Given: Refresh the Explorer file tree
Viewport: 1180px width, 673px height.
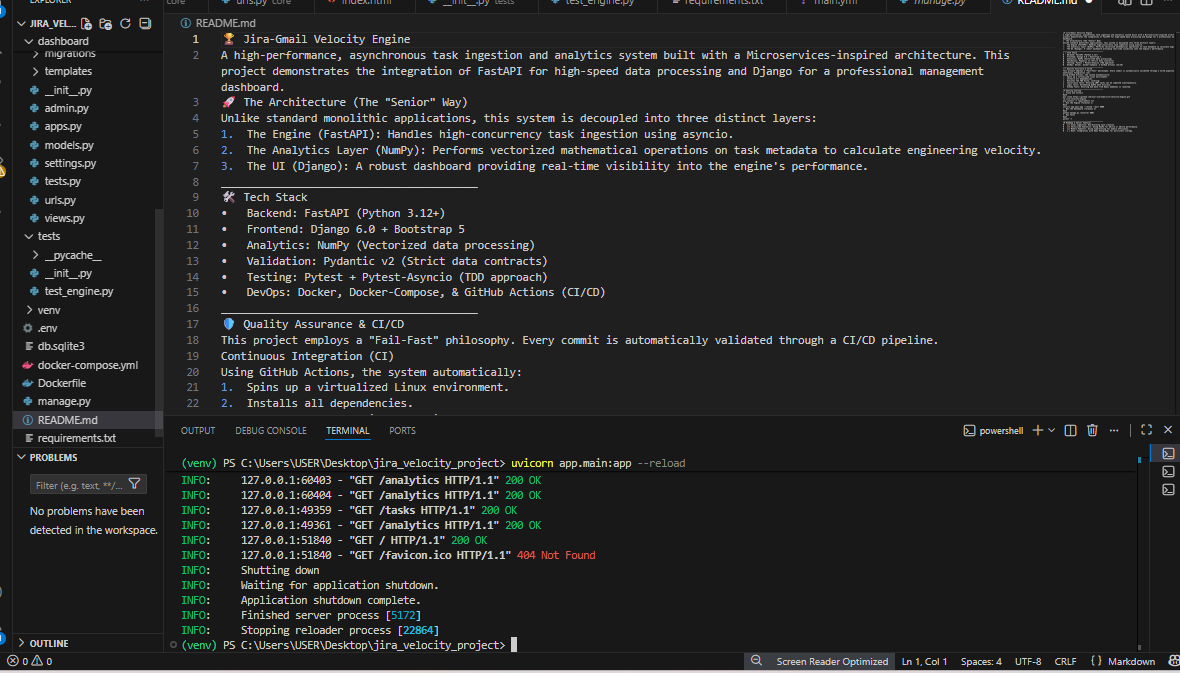Looking at the screenshot, I should click(x=125, y=23).
